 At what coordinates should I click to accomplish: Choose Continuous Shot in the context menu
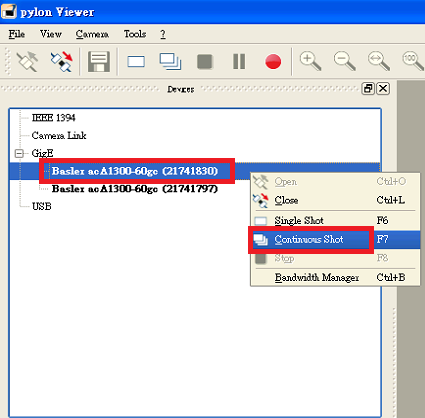pos(335,239)
